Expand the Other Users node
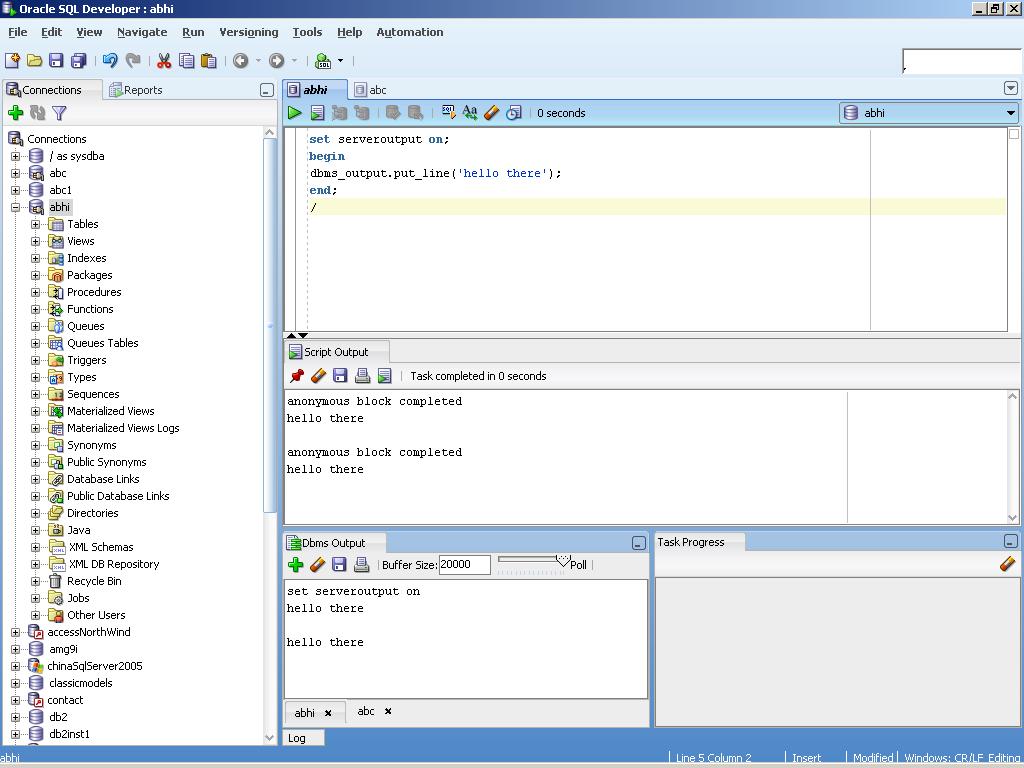 coord(35,615)
